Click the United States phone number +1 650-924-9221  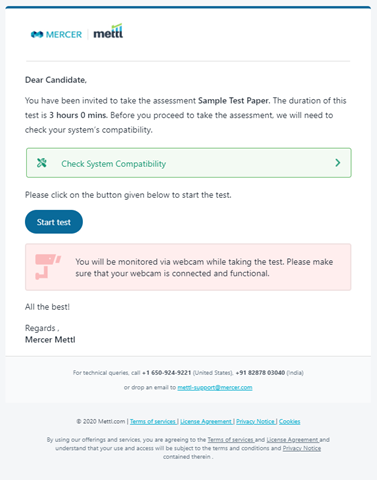(x=167, y=373)
